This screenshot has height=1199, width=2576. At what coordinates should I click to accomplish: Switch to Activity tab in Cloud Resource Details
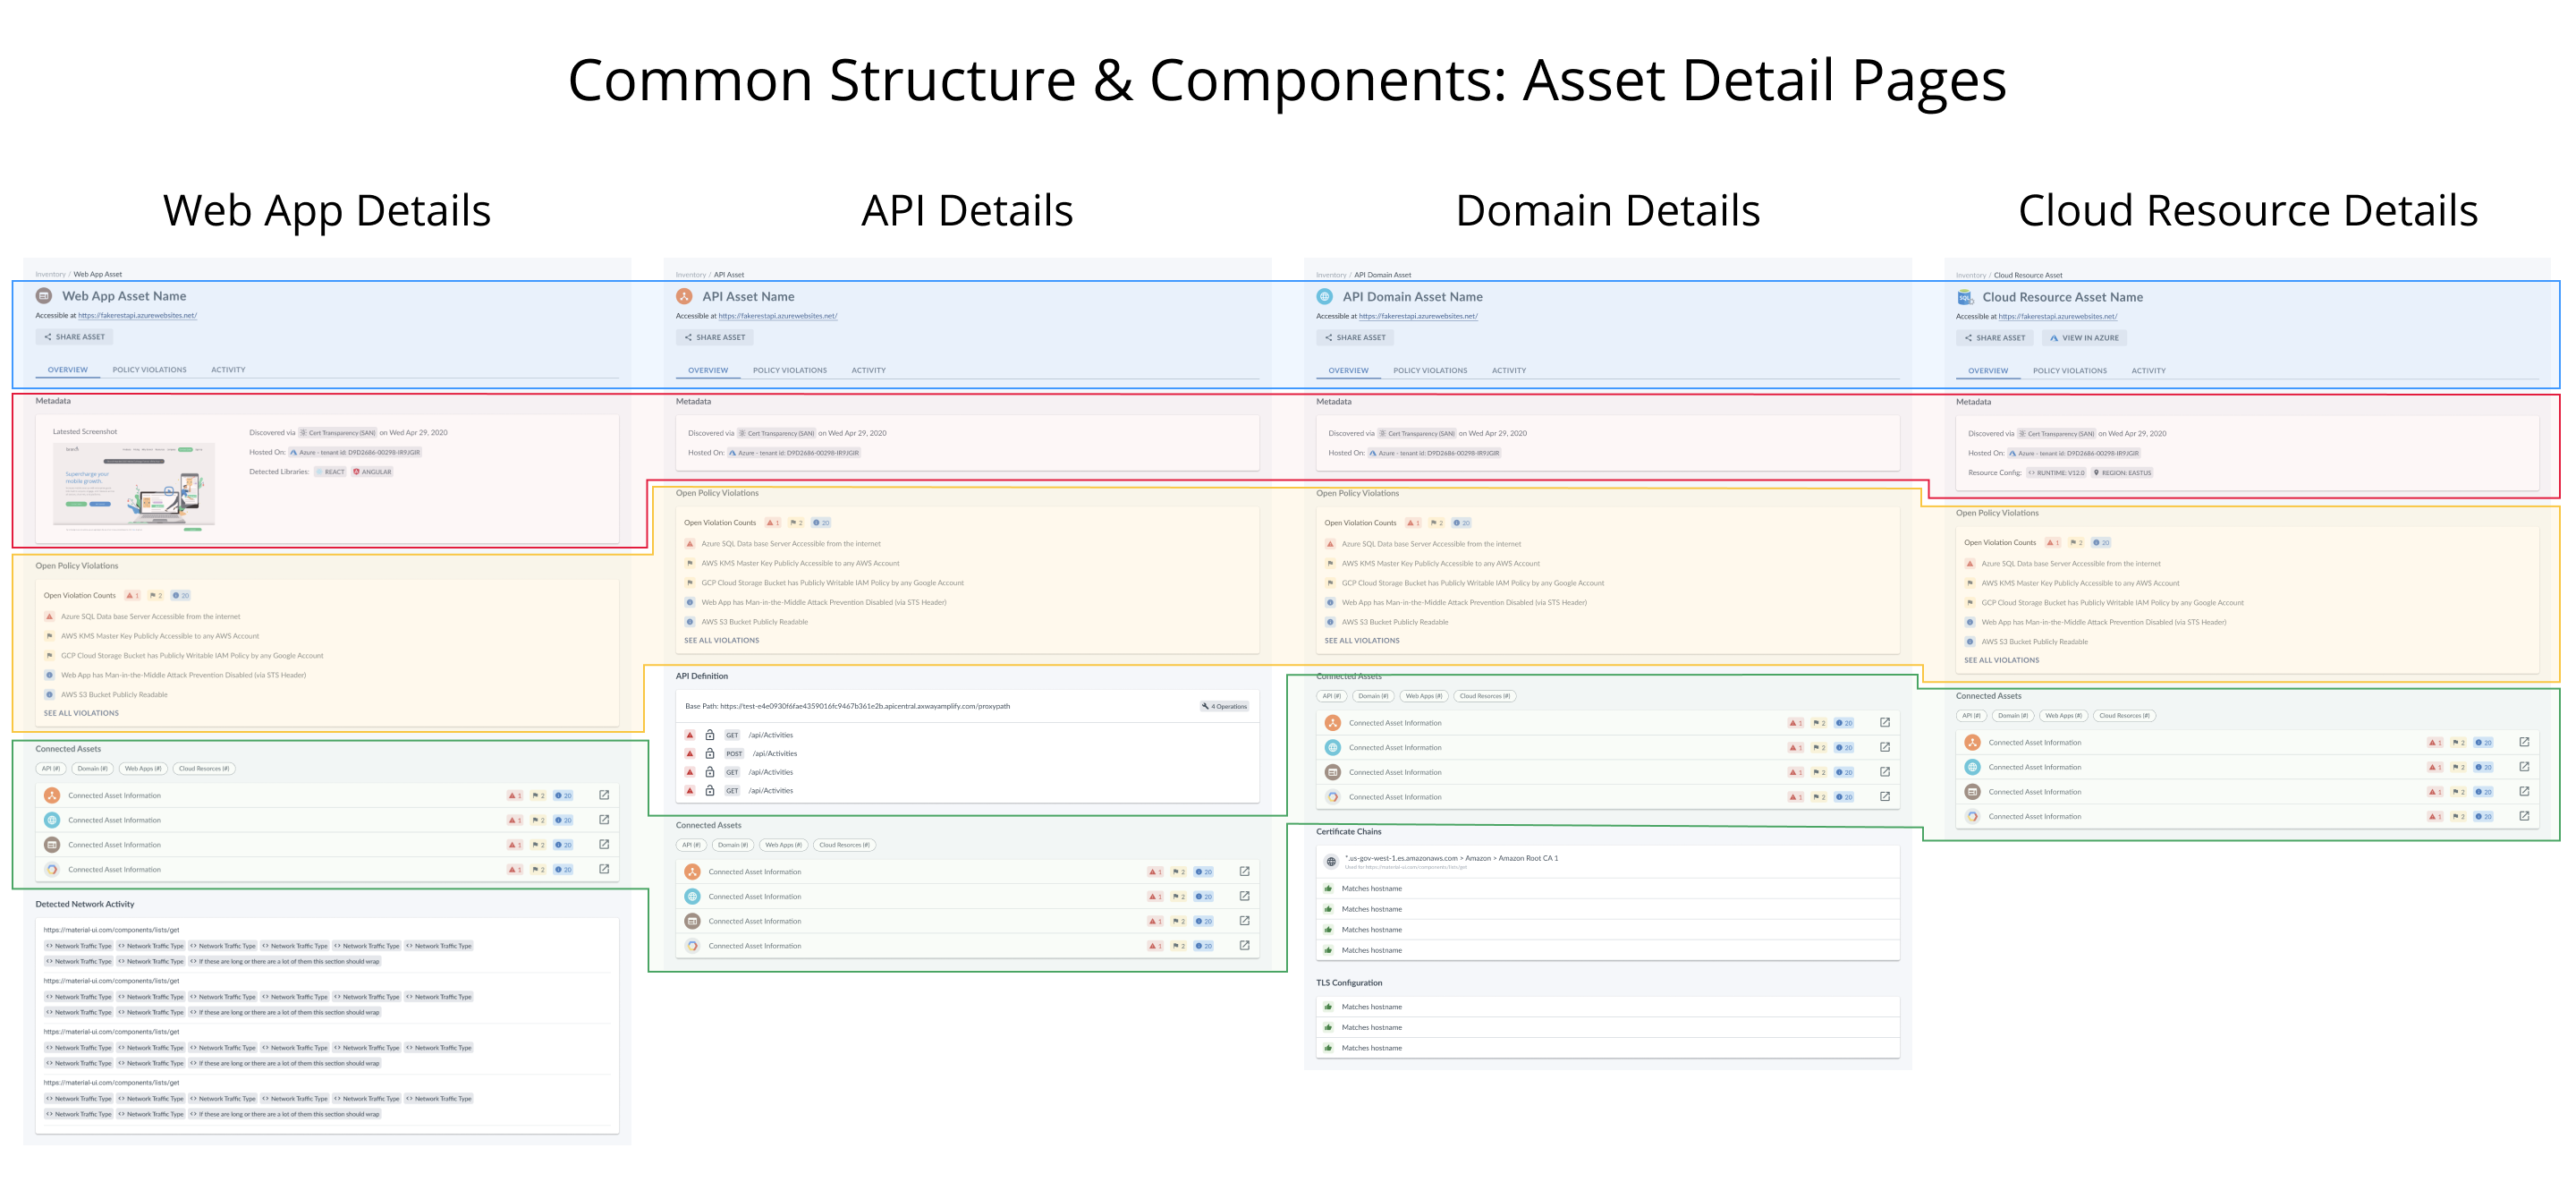pyautogui.click(x=2148, y=371)
